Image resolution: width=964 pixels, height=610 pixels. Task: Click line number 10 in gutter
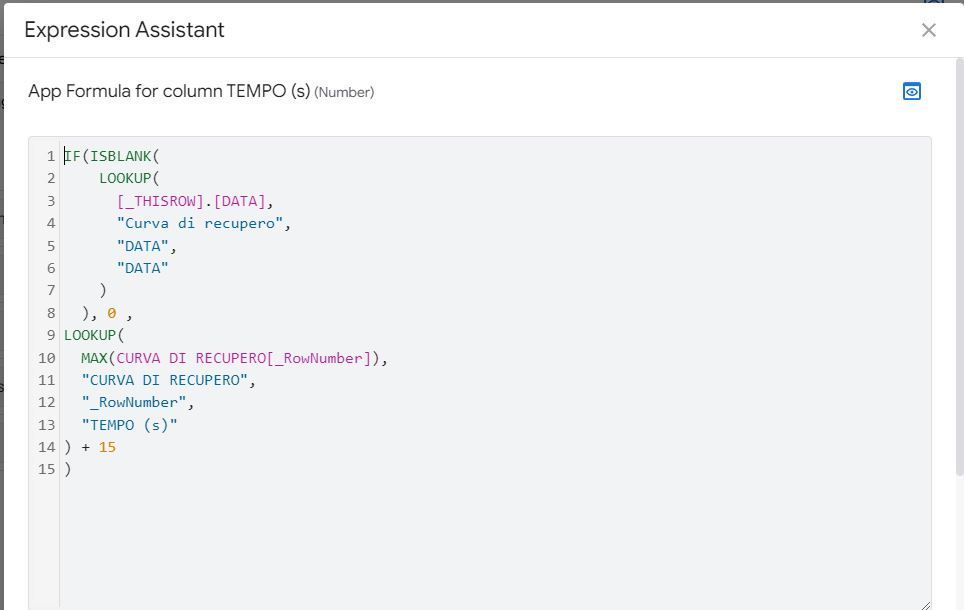tap(47, 358)
